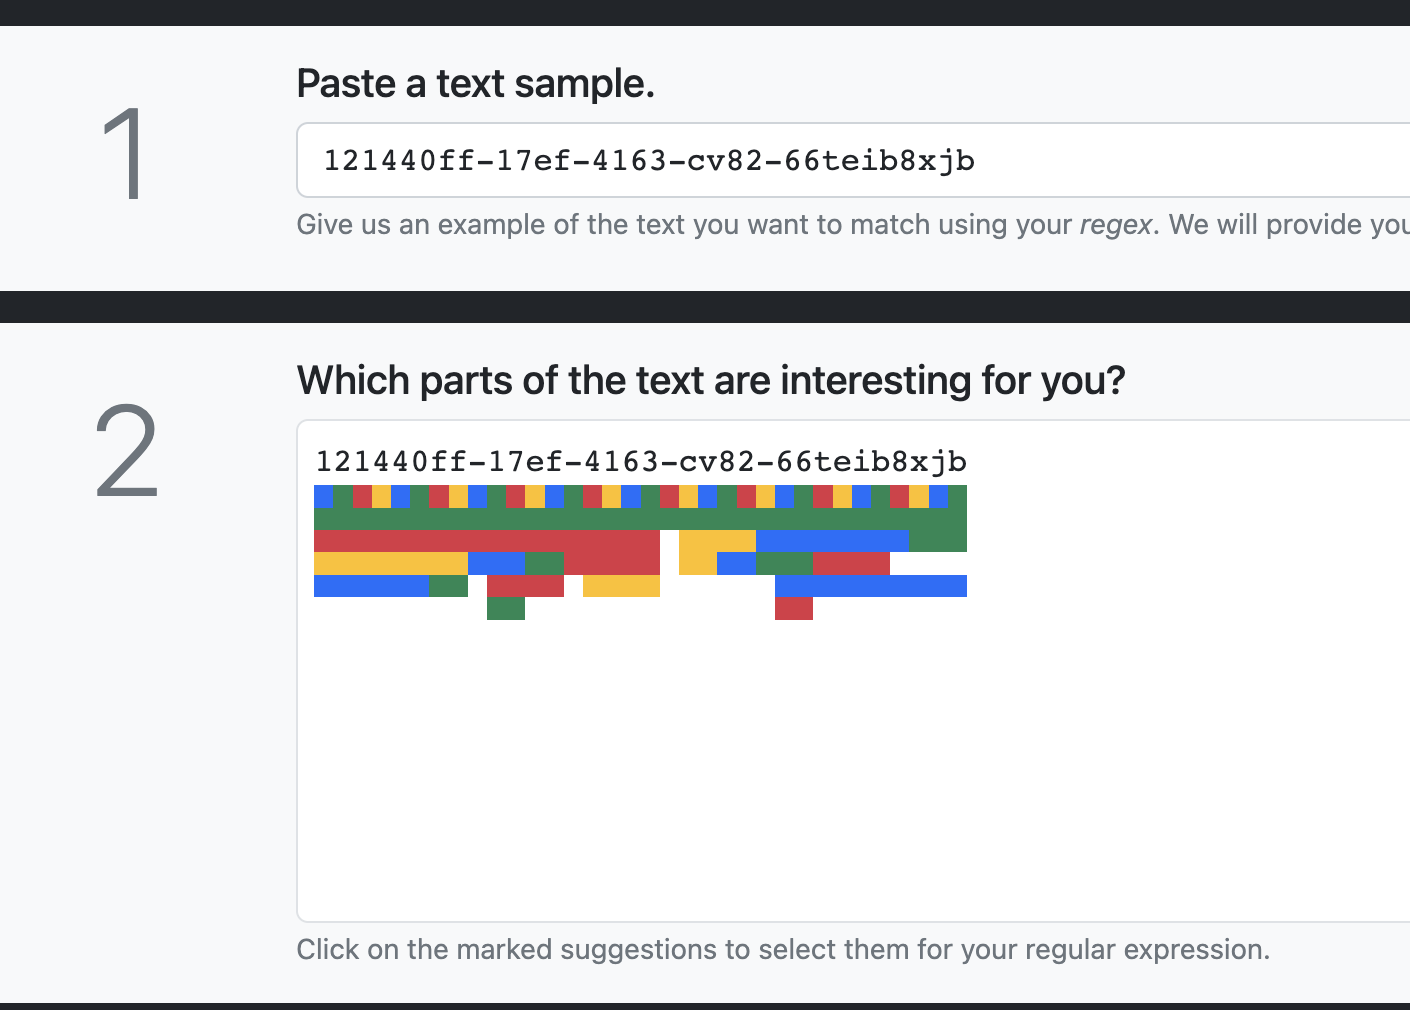Choose the yellow suggestion under '4163' in fifth row
Viewport: 1410px width, 1010px height.
click(621, 586)
